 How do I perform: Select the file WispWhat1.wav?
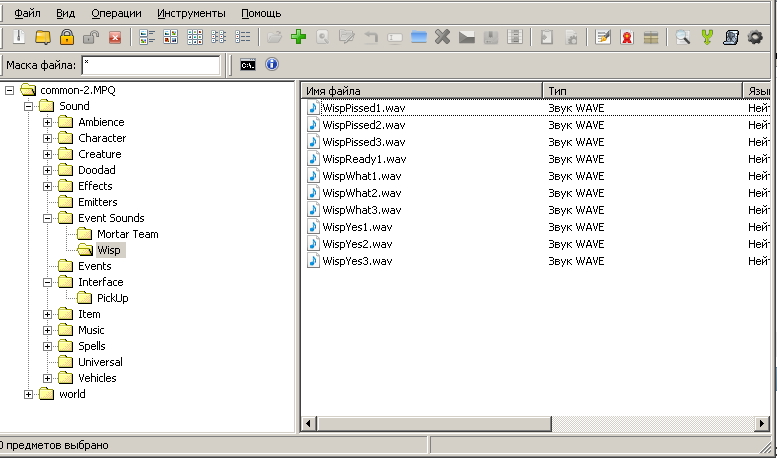pyautogui.click(x=362, y=176)
